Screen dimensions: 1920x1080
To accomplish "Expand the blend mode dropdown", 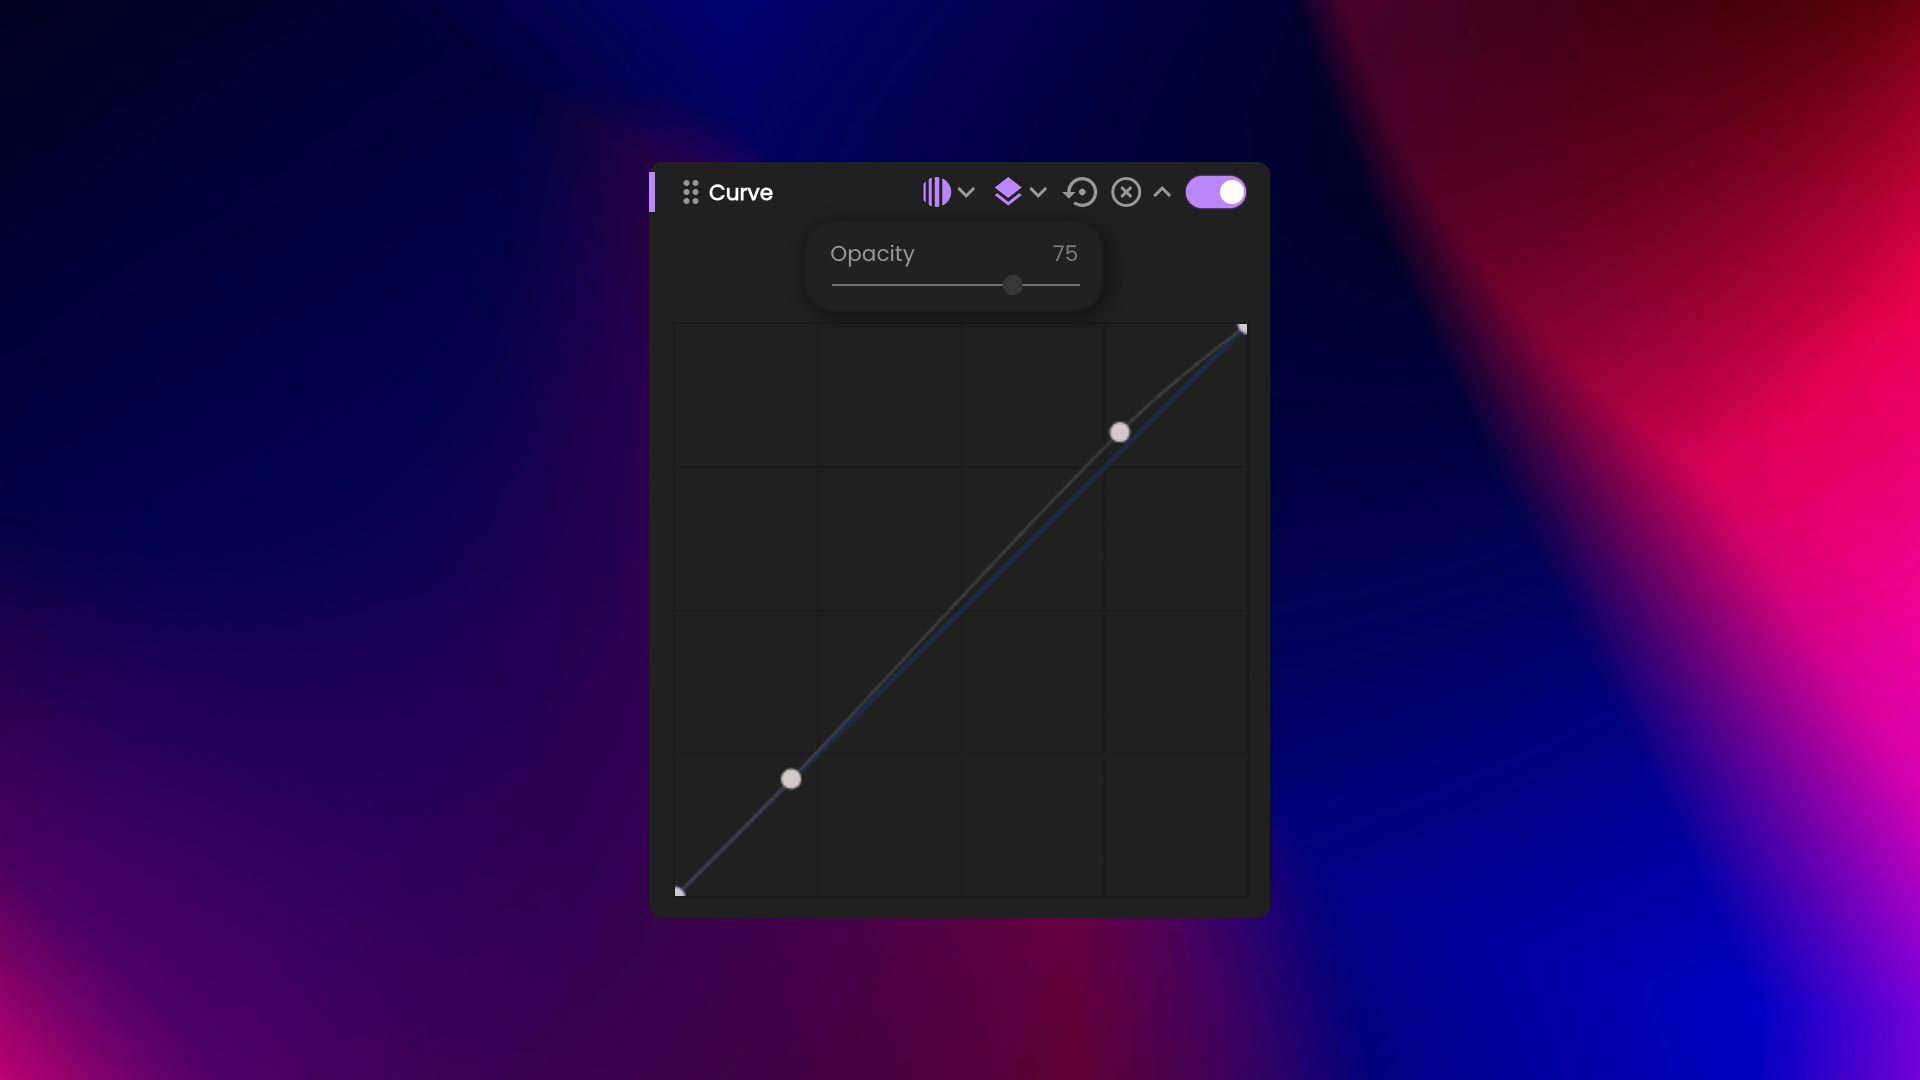I will tap(1040, 192).
